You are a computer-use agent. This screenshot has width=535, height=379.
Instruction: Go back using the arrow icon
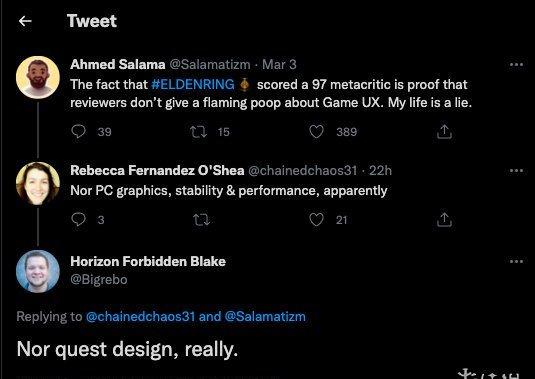click(x=25, y=21)
